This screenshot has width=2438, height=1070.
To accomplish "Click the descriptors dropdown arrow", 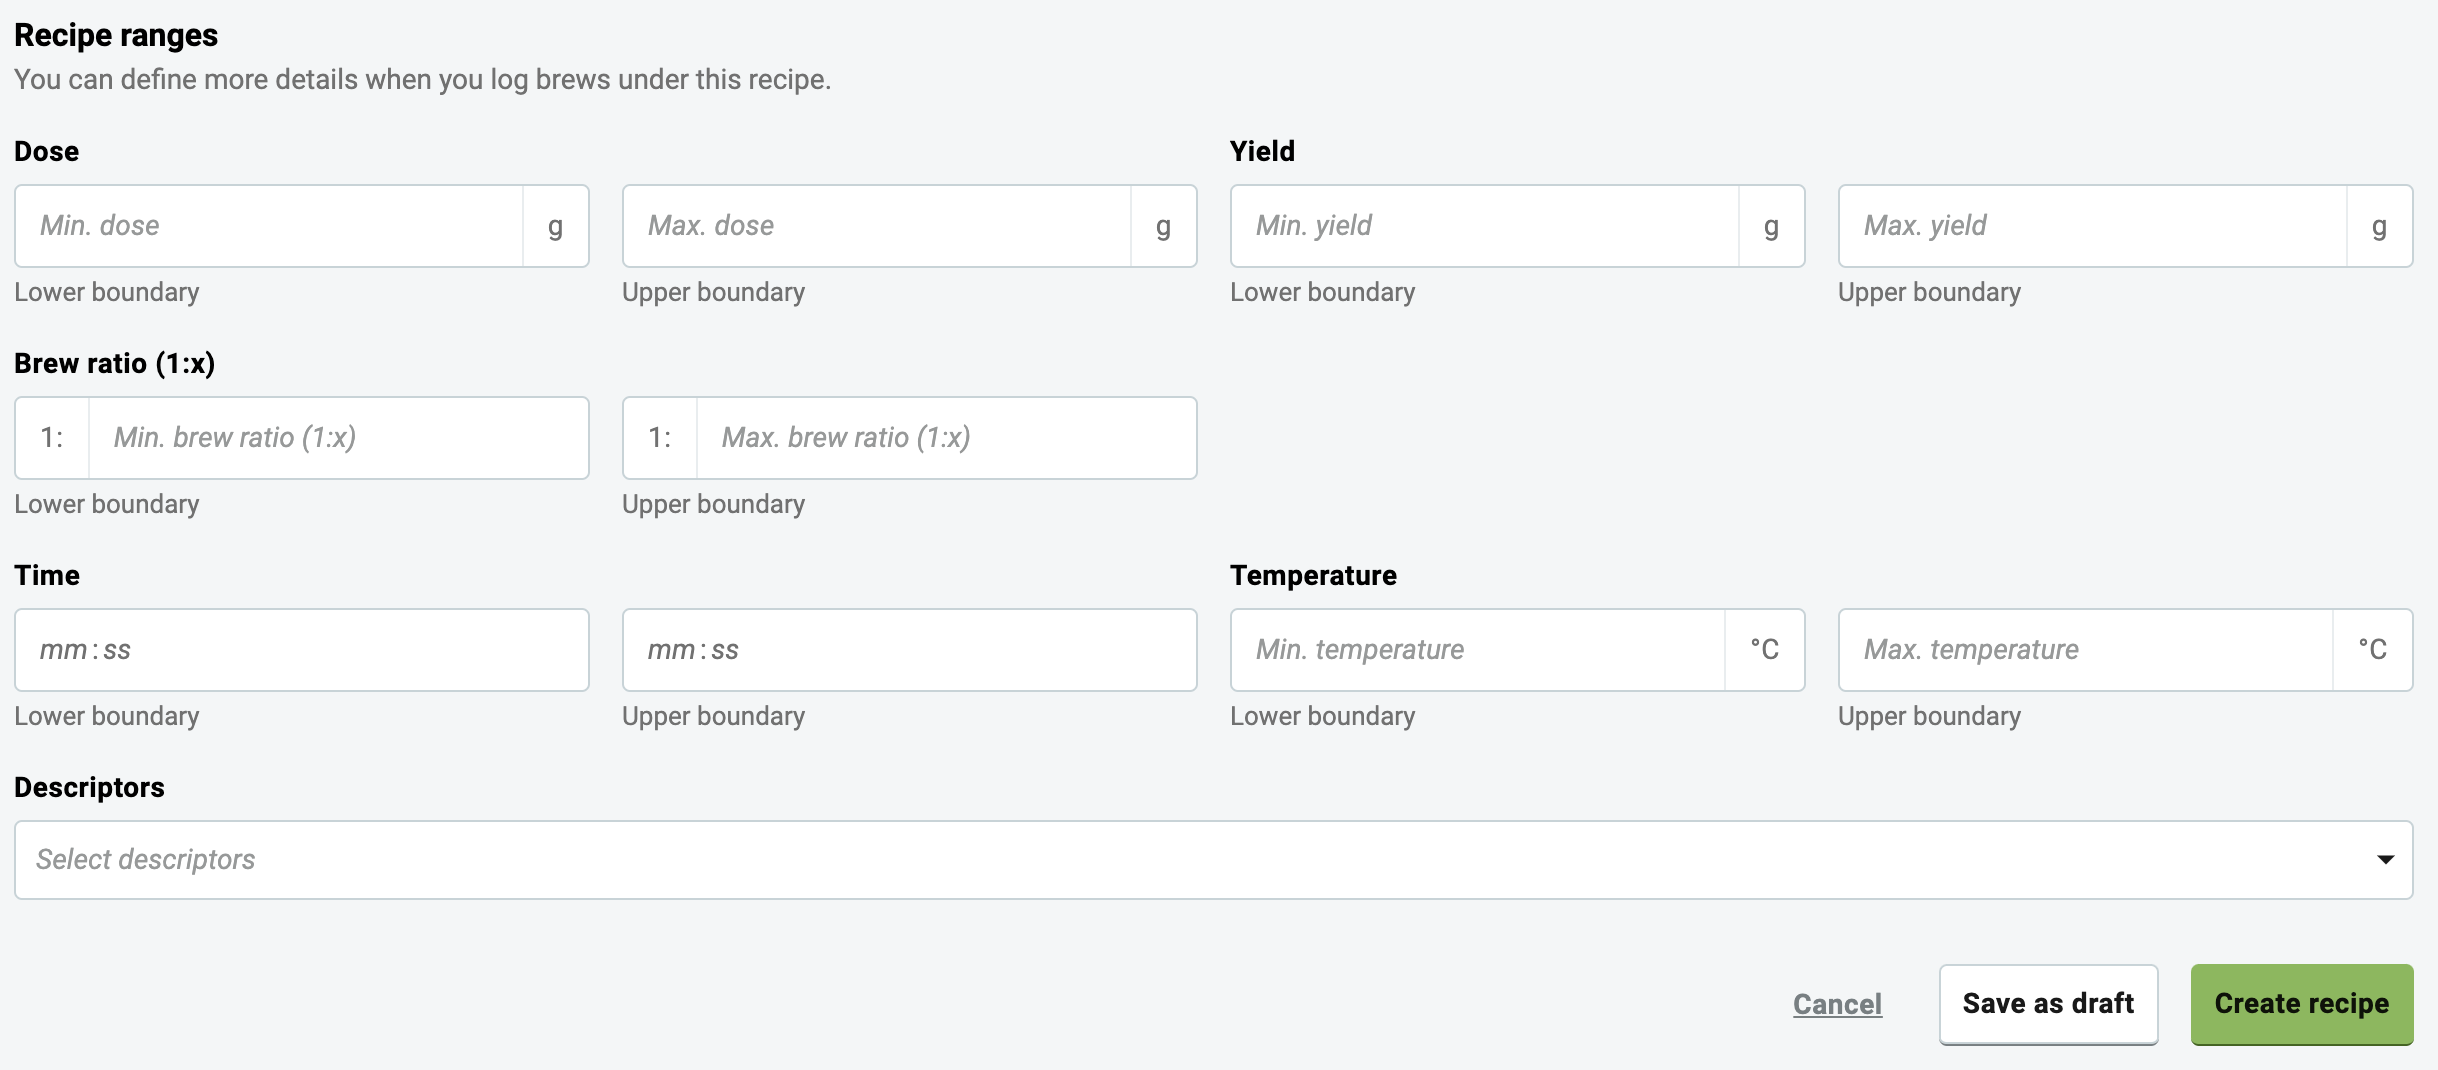I will pyautogui.click(x=2386, y=860).
